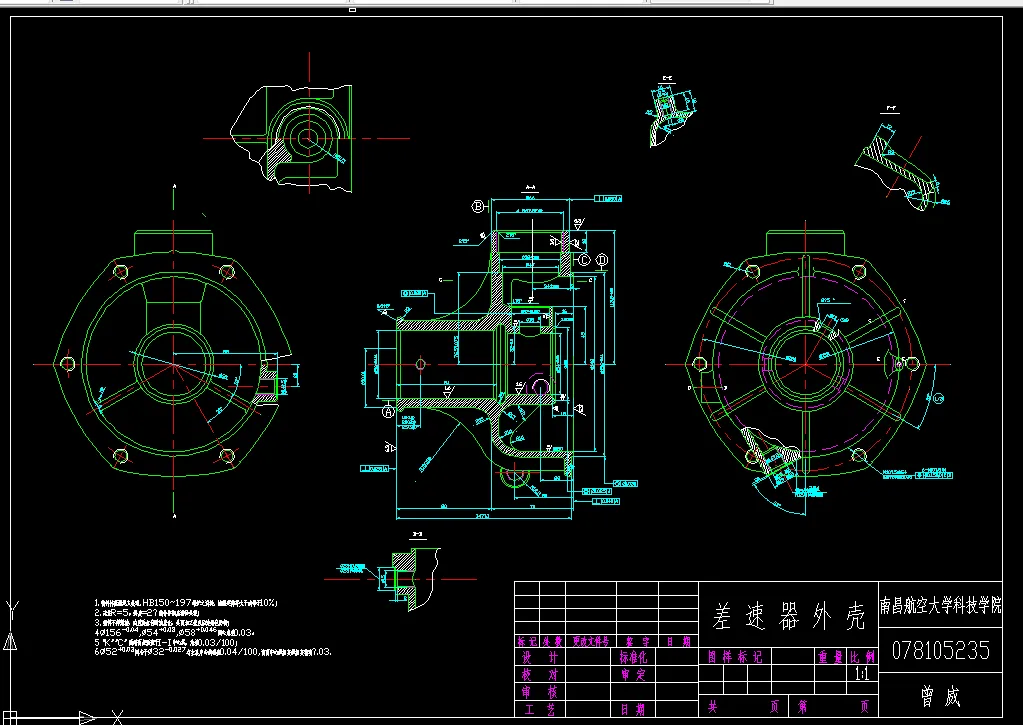Image resolution: width=1023 pixels, height=725 pixels.
Task: Select the datum circle labeled D
Action: [602, 260]
